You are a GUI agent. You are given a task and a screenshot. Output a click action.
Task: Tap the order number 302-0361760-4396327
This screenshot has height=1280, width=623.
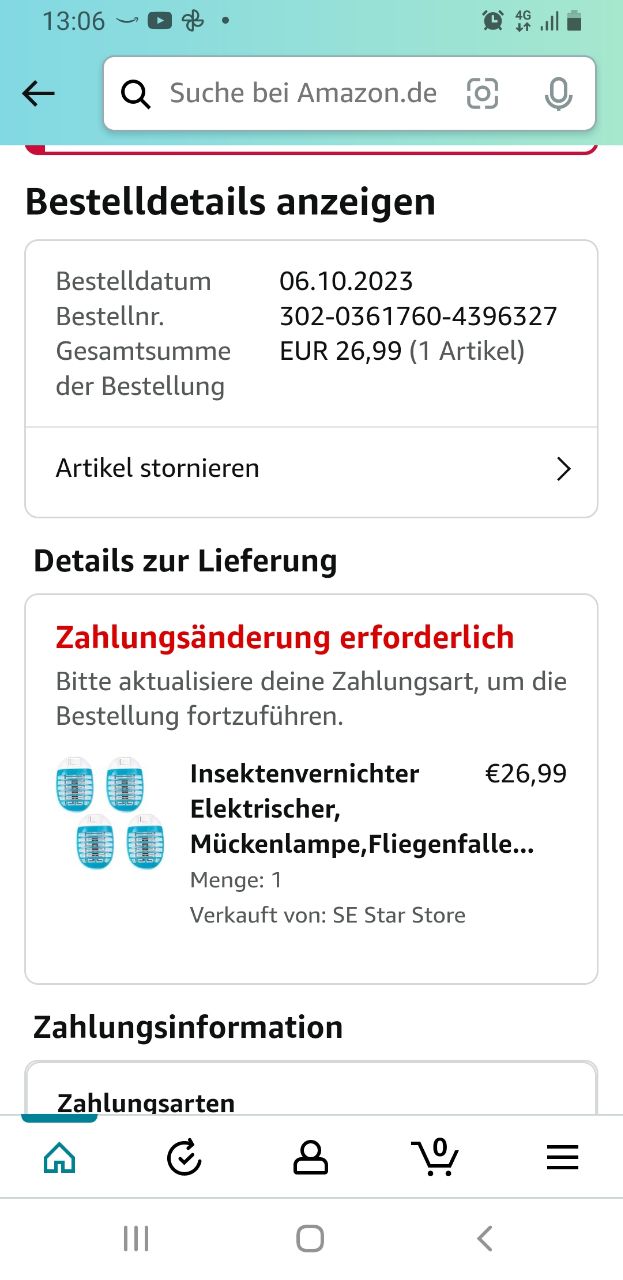[418, 317]
